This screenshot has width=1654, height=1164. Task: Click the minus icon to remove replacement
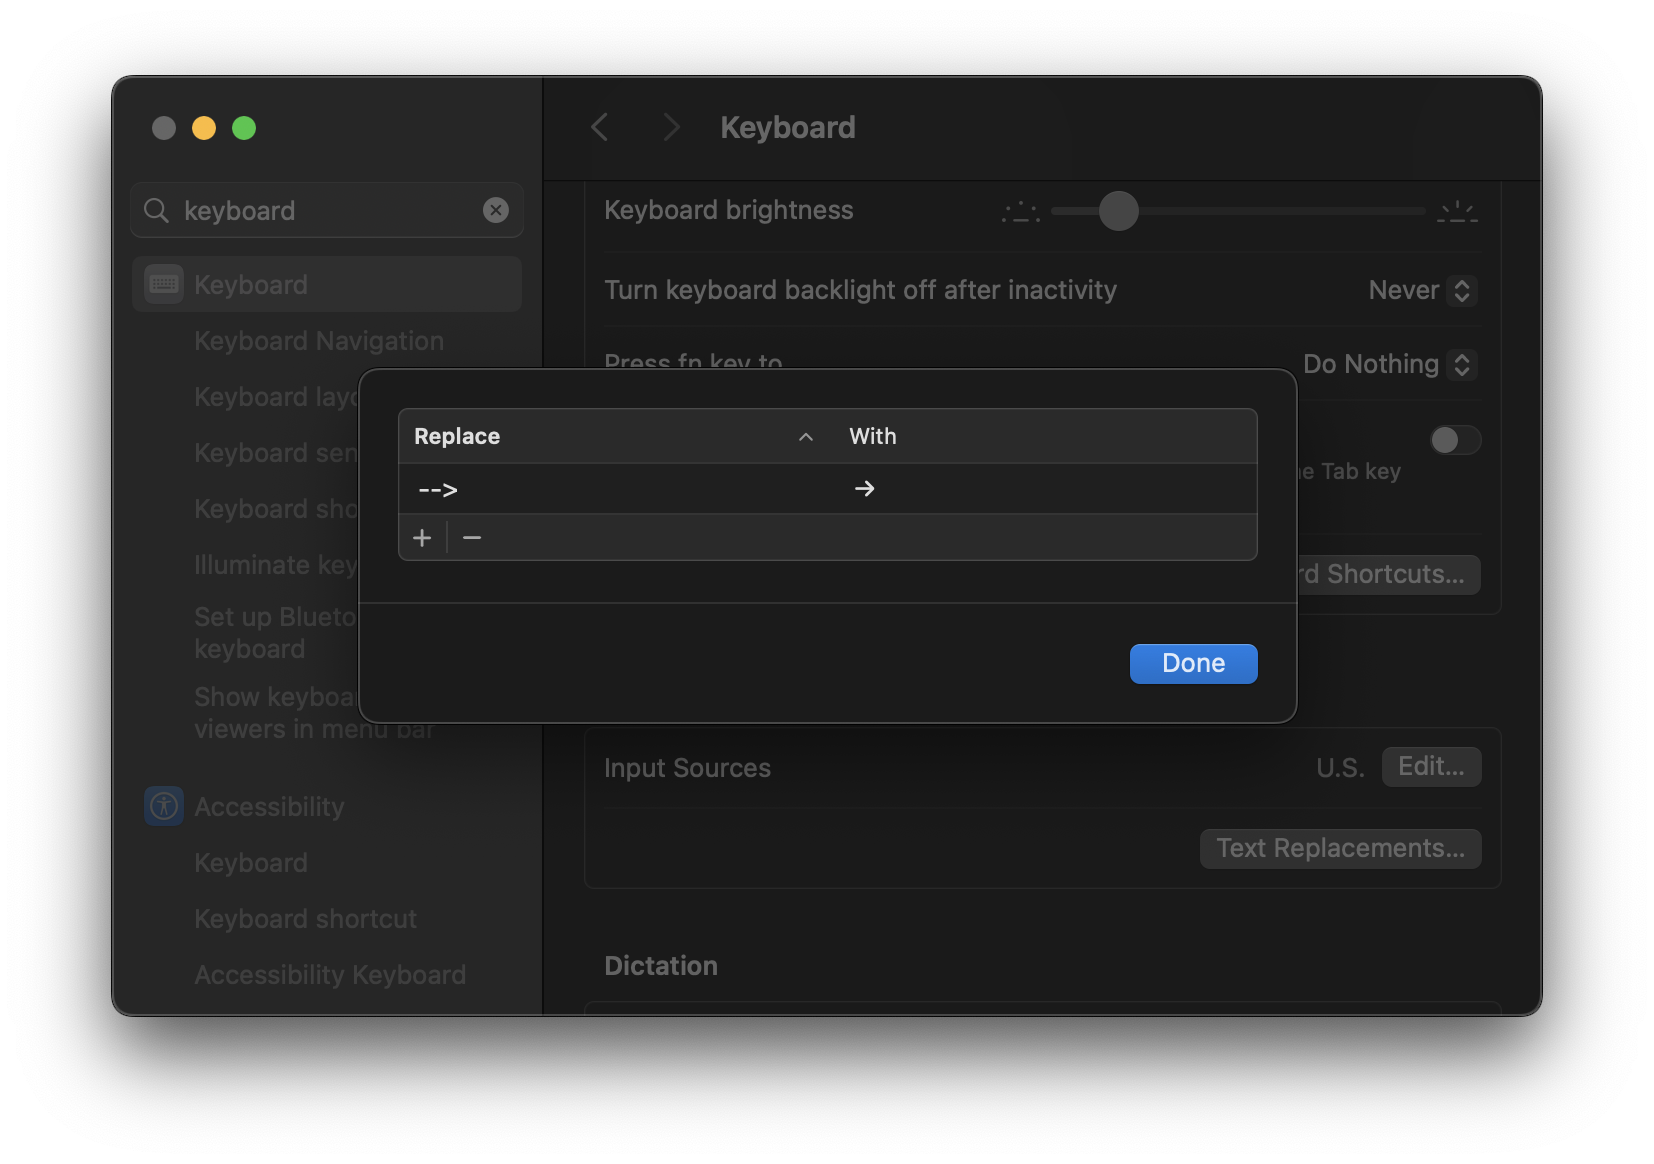(472, 538)
